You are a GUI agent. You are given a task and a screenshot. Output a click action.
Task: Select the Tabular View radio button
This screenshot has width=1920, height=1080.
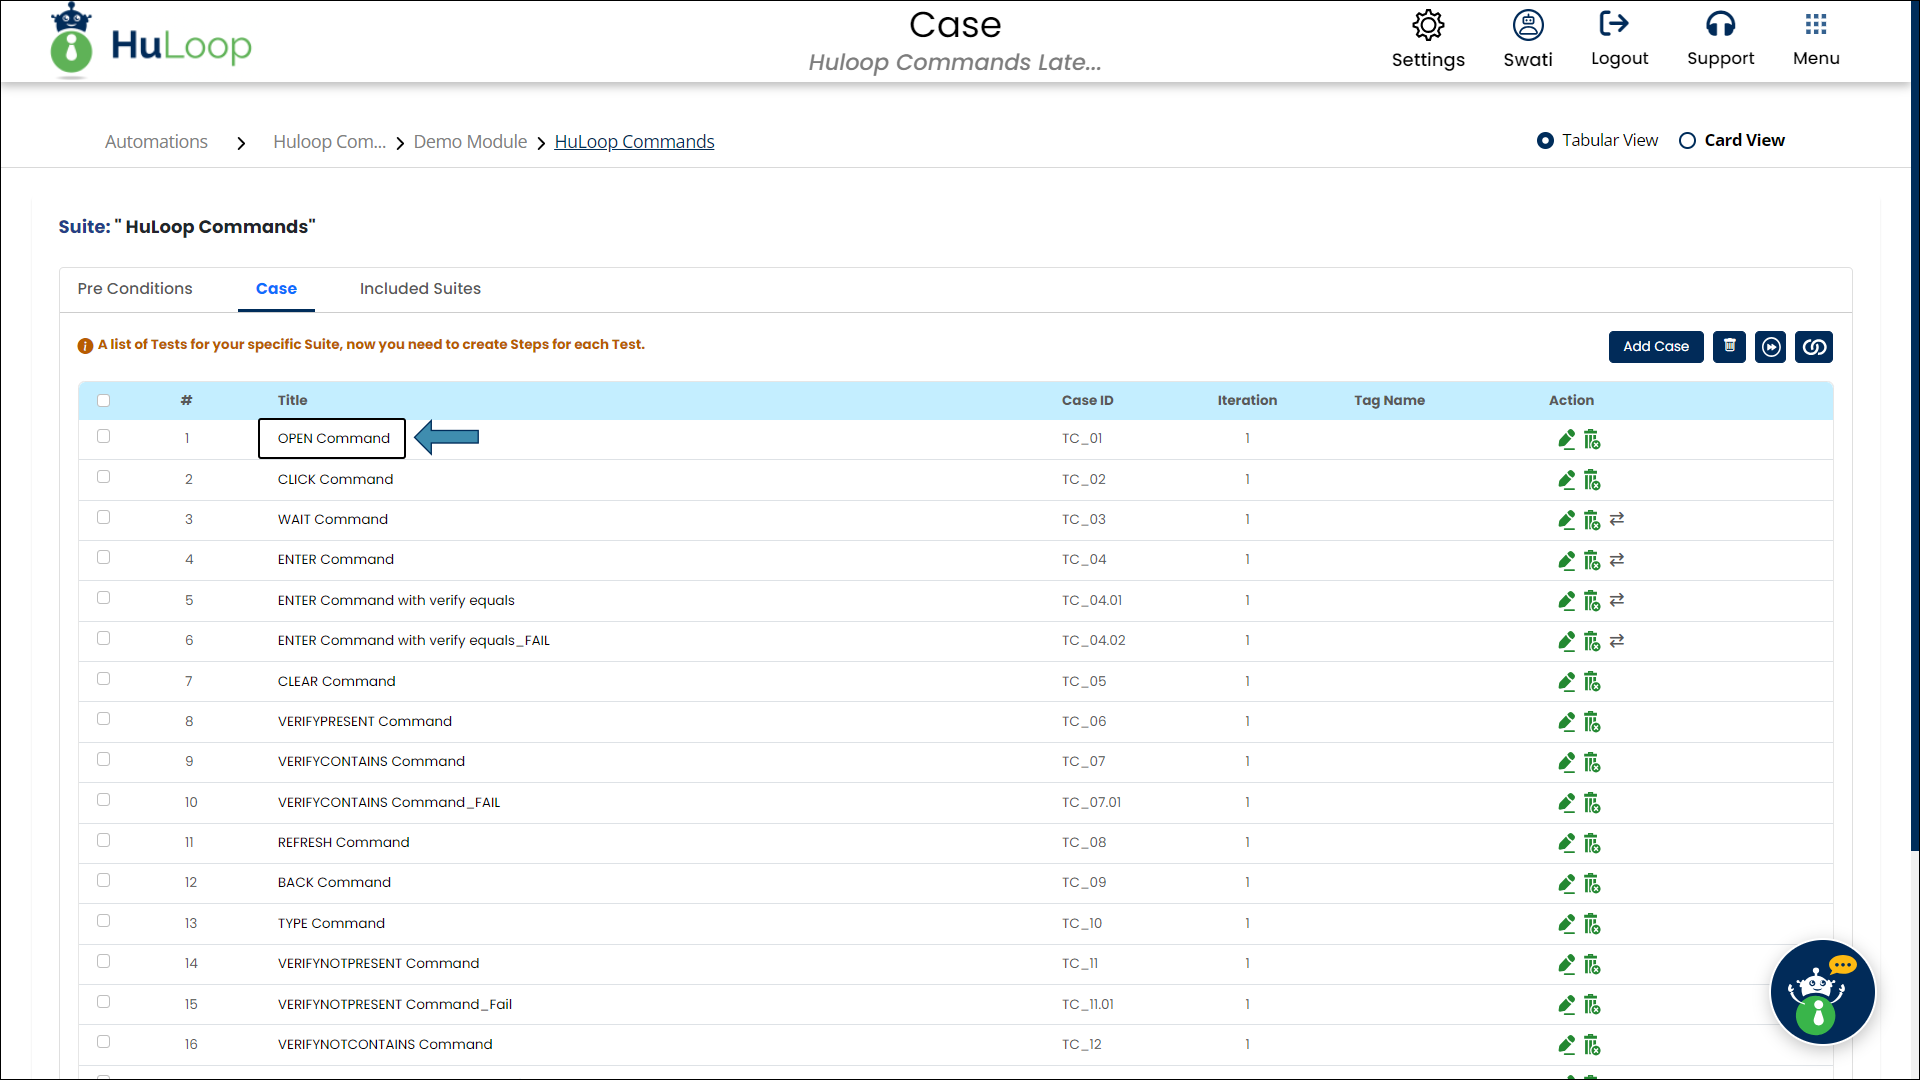tap(1545, 141)
